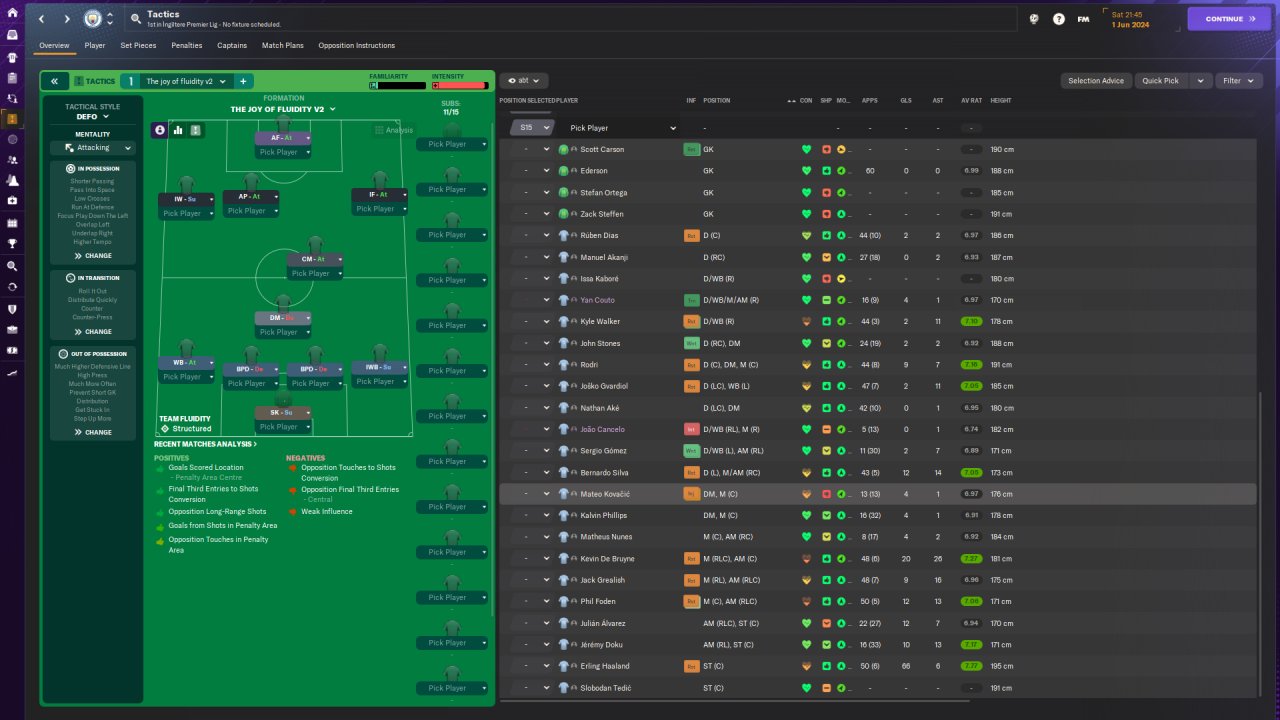Image resolution: width=1280 pixels, height=720 pixels.
Task: Open the Transfers icon in the sidebar
Action: point(12,287)
